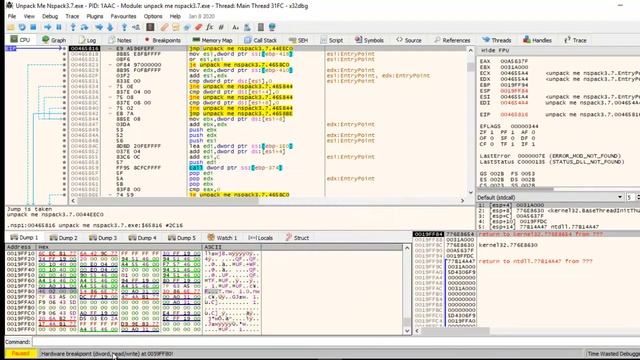Screen dimensions: 640x360
Task: Open the File menu
Action: [x=12, y=16]
